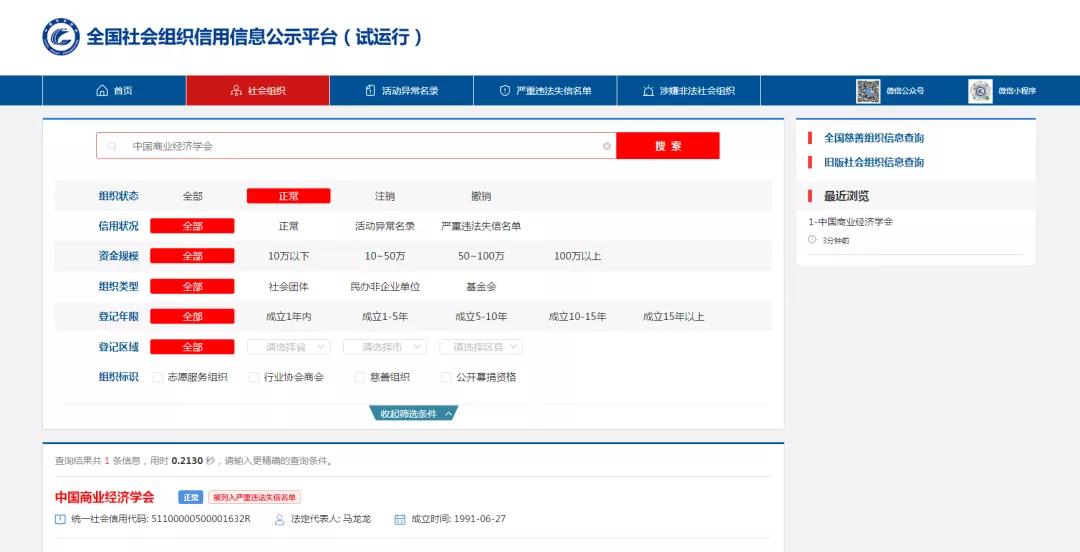Click the calendar icon beside 成立时间
The width and height of the screenshot is (1080, 552).
pyautogui.click(x=400, y=520)
